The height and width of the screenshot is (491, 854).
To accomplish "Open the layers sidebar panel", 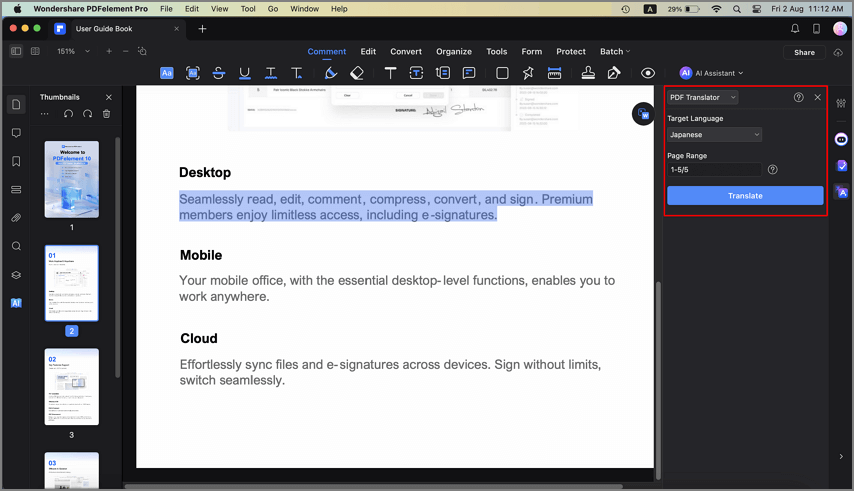I will 16,274.
